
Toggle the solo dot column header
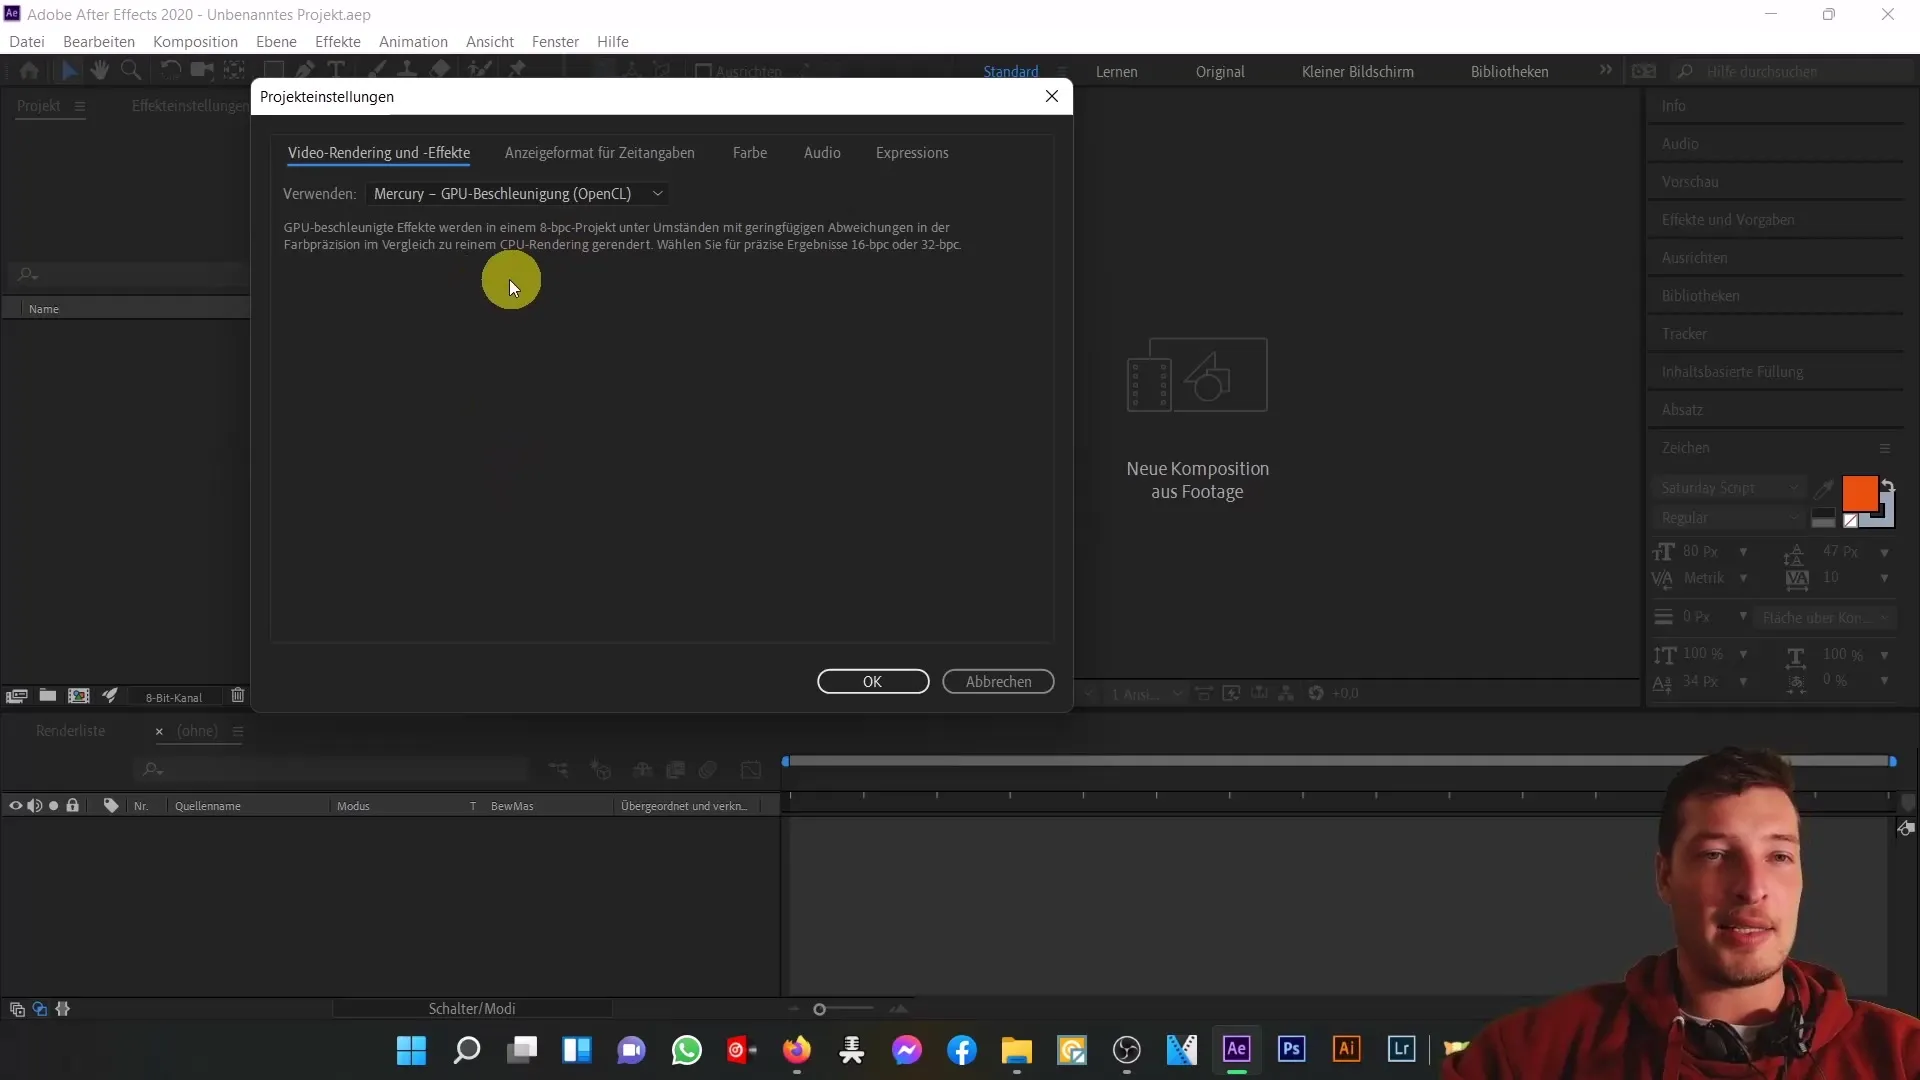pos(53,806)
